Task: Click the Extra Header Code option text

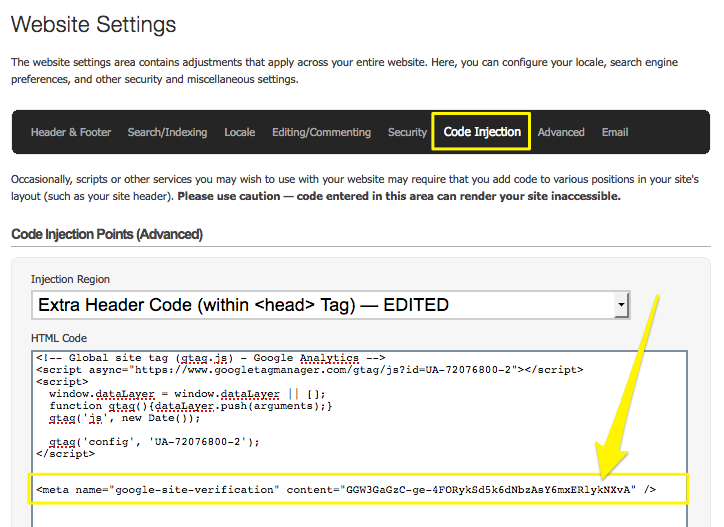Action: click(243, 305)
